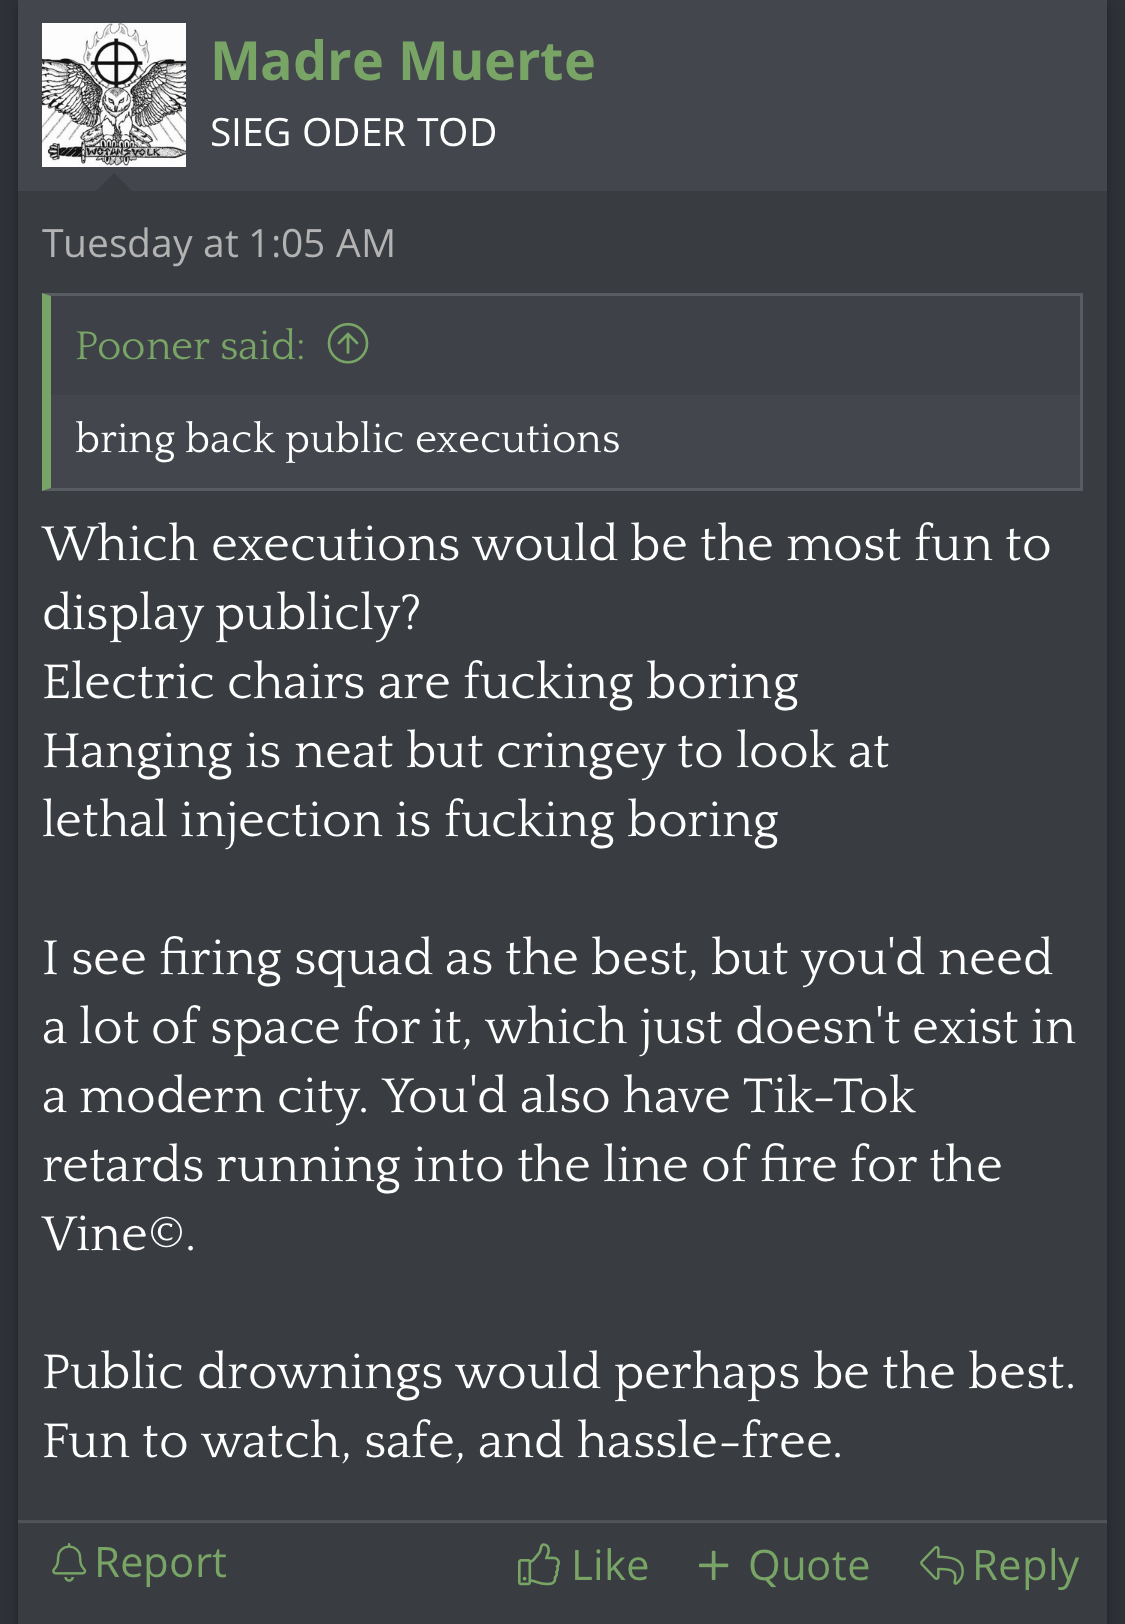This screenshot has height=1624, width=1125.
Task: Click the green bar edging the quote block
Action: pyautogui.click(x=46, y=392)
